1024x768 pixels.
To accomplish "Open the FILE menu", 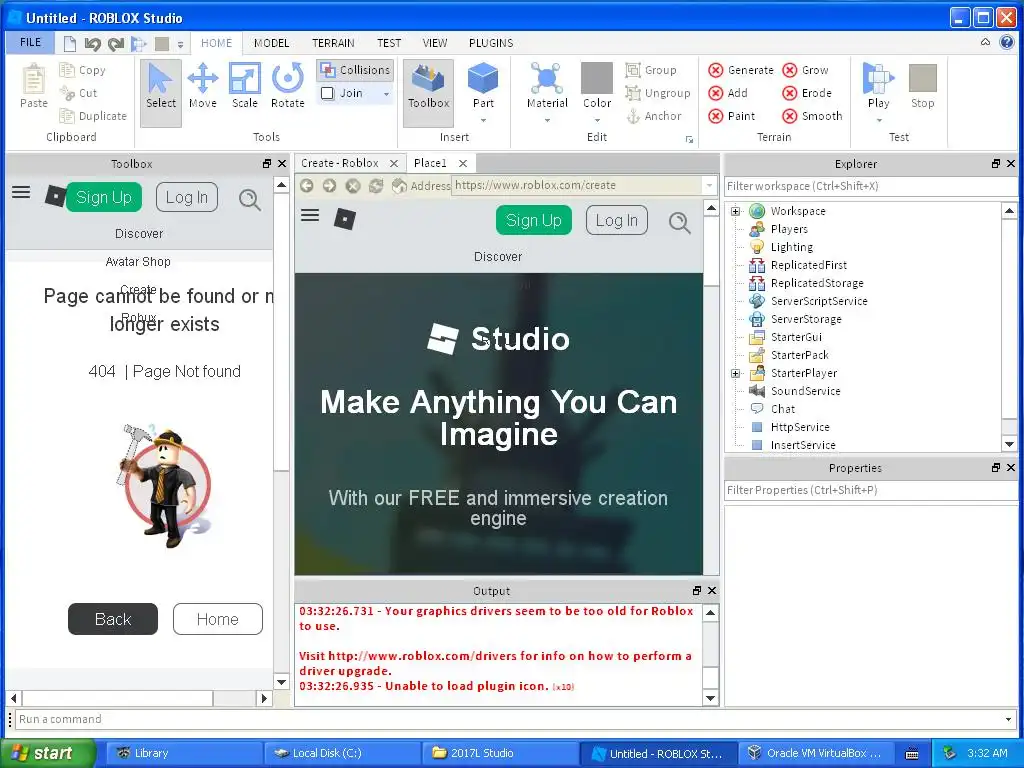I will [x=30, y=42].
